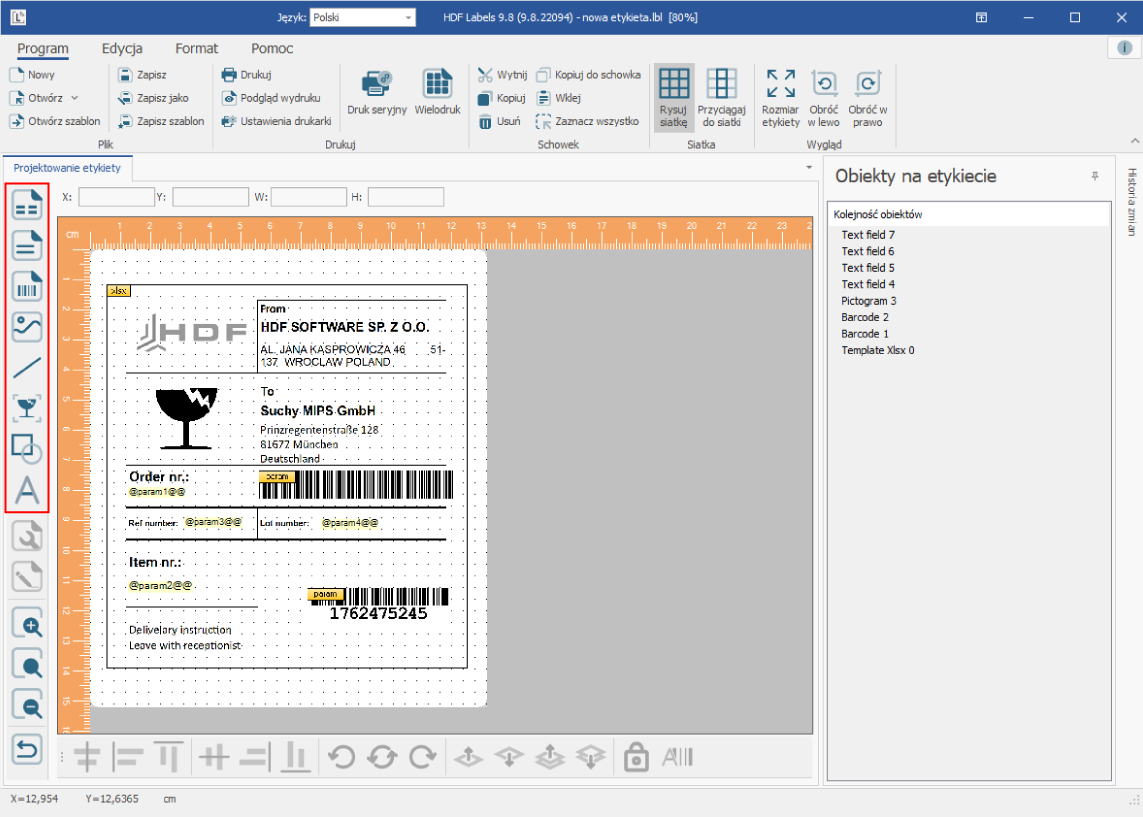Open the Język language dropdown

pyautogui.click(x=363, y=17)
